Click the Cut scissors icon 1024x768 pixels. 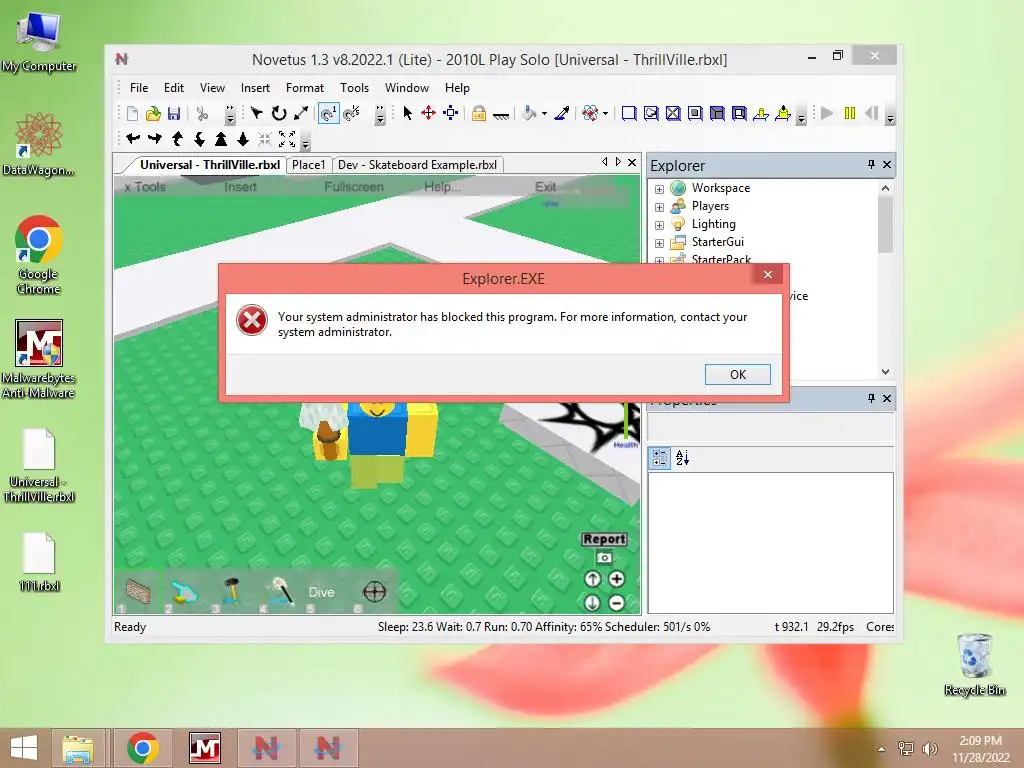202,114
